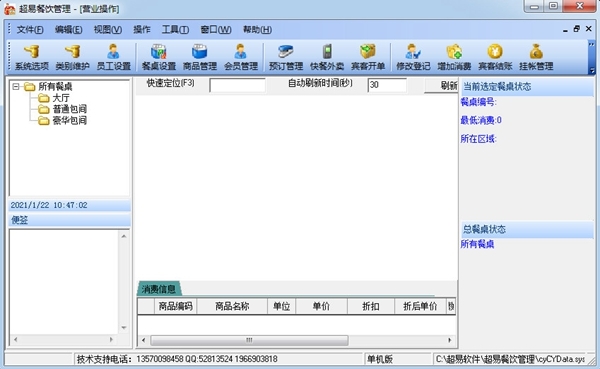Open 挂帐管理 money bag icon
This screenshot has height=369, width=600.
(x=536, y=57)
